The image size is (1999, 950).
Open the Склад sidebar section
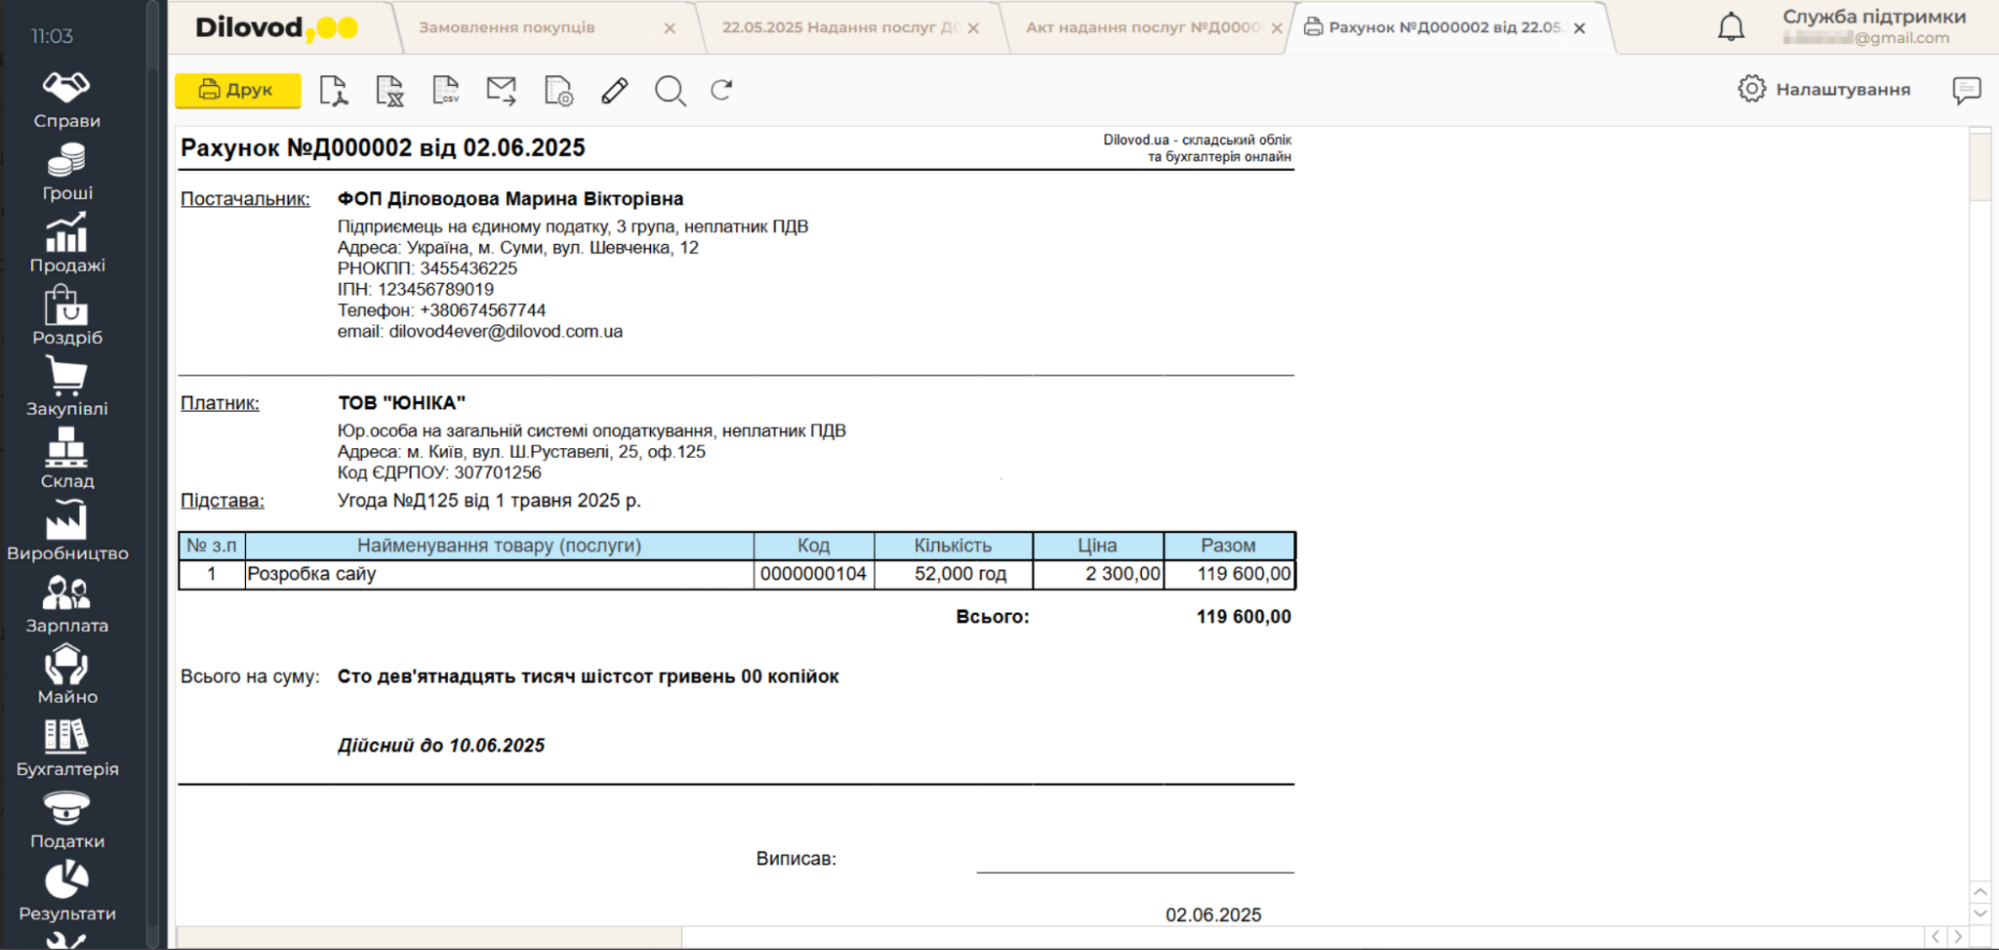point(67,459)
